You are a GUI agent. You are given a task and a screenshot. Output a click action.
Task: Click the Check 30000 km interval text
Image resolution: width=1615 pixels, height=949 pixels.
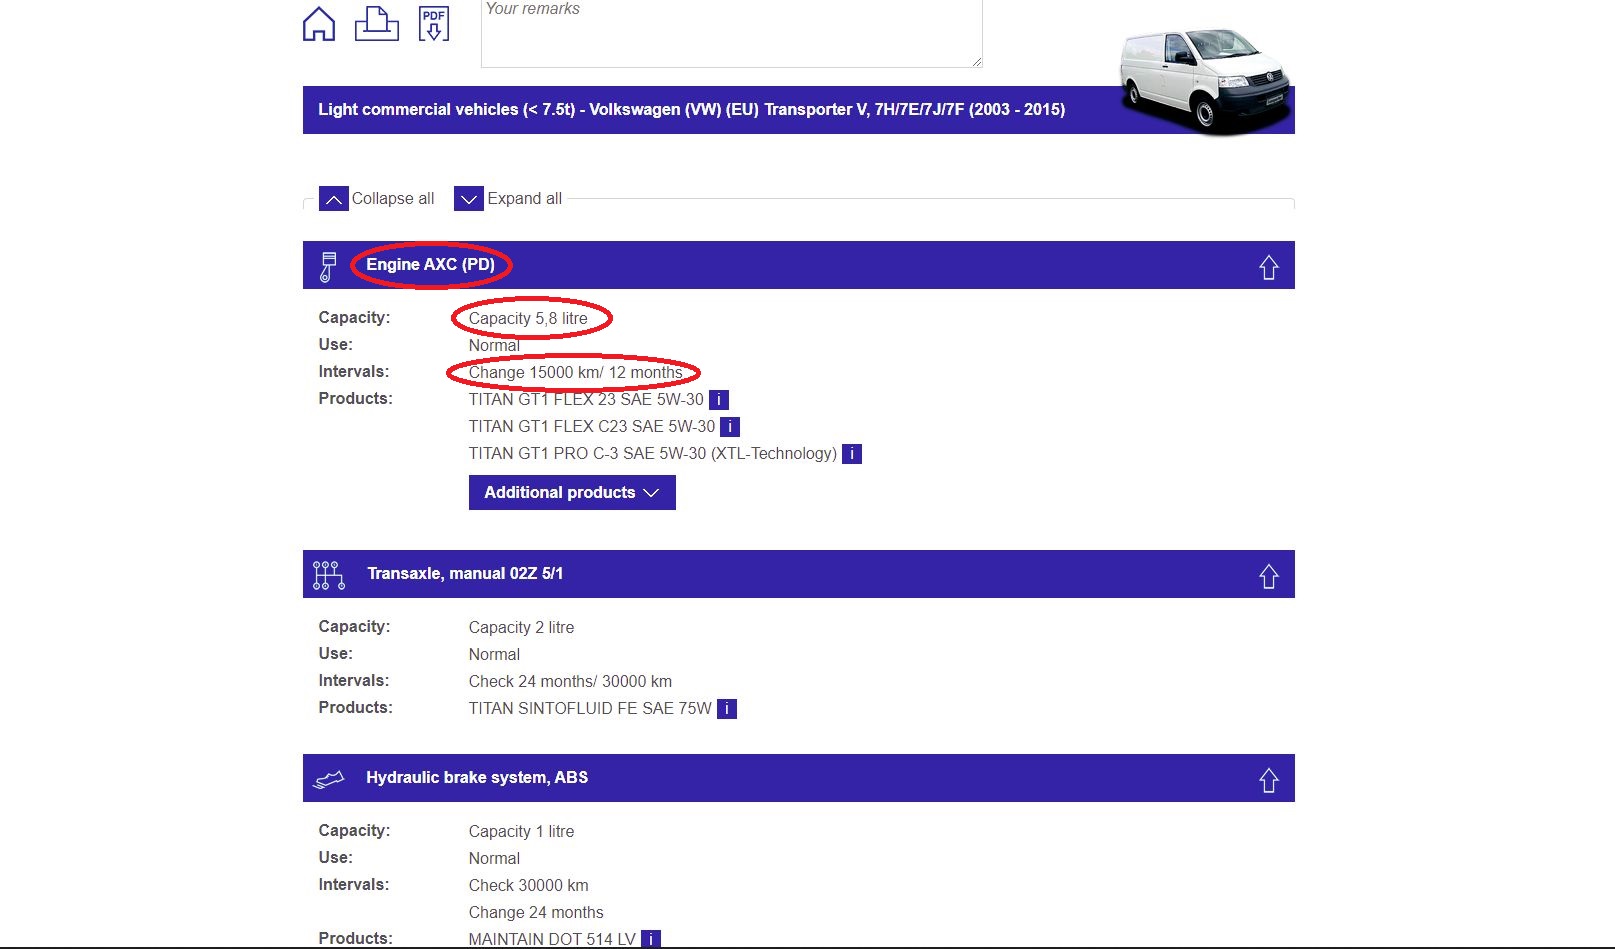click(x=529, y=885)
